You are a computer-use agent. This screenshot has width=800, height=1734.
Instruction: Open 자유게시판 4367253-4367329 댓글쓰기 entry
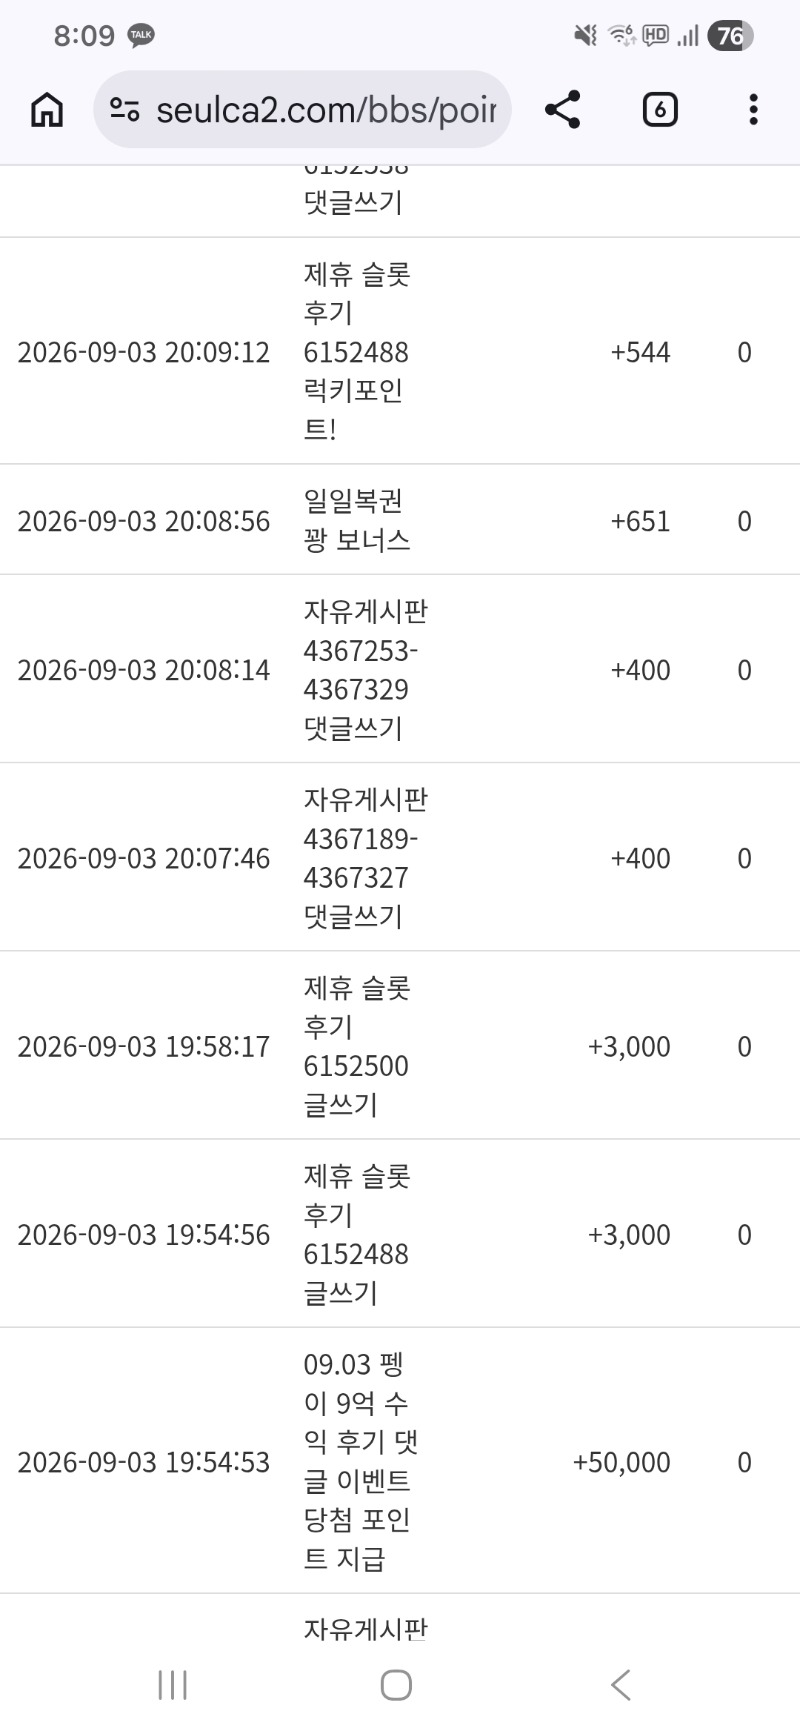[x=365, y=669]
